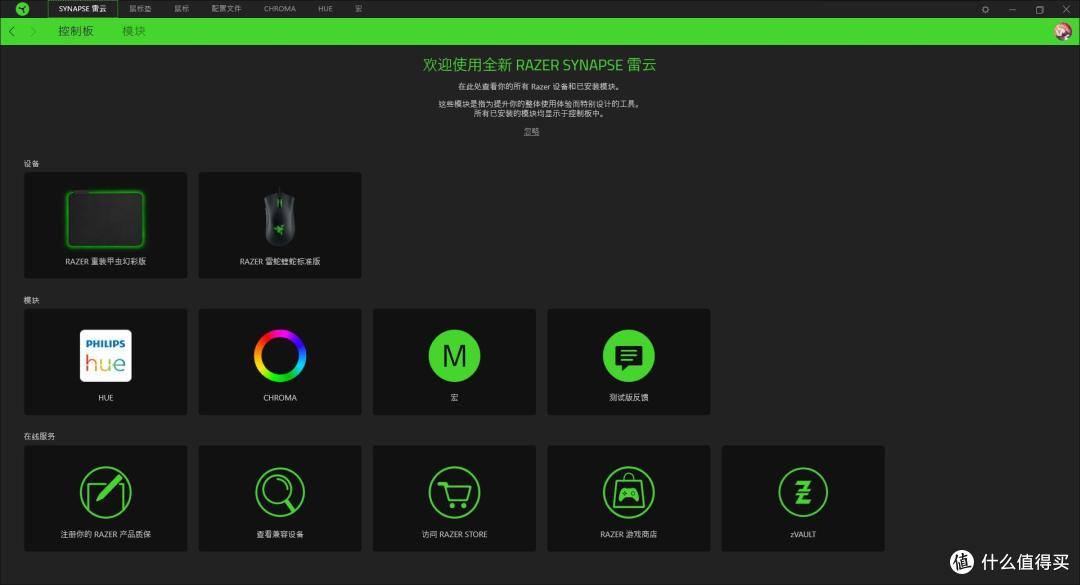Switch to the 鼠标垫 tab
This screenshot has width=1080, height=585.
pyautogui.click(x=140, y=9)
